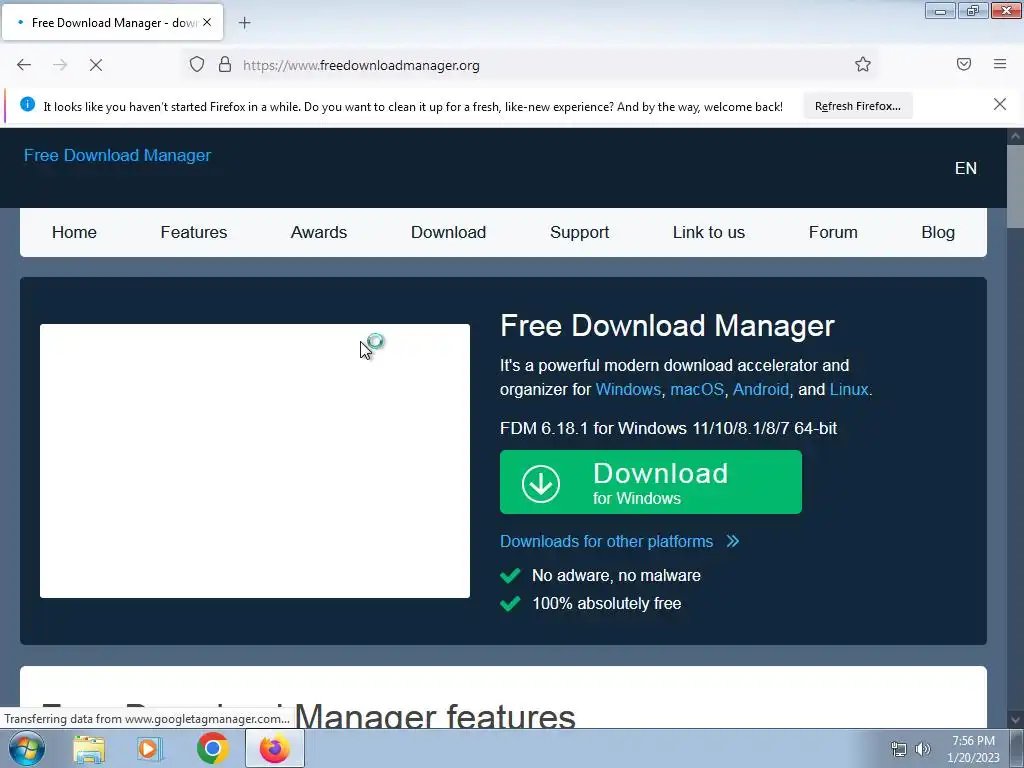Image resolution: width=1024 pixels, height=768 pixels.
Task: Open Firefox hamburger application menu
Action: (1000, 64)
